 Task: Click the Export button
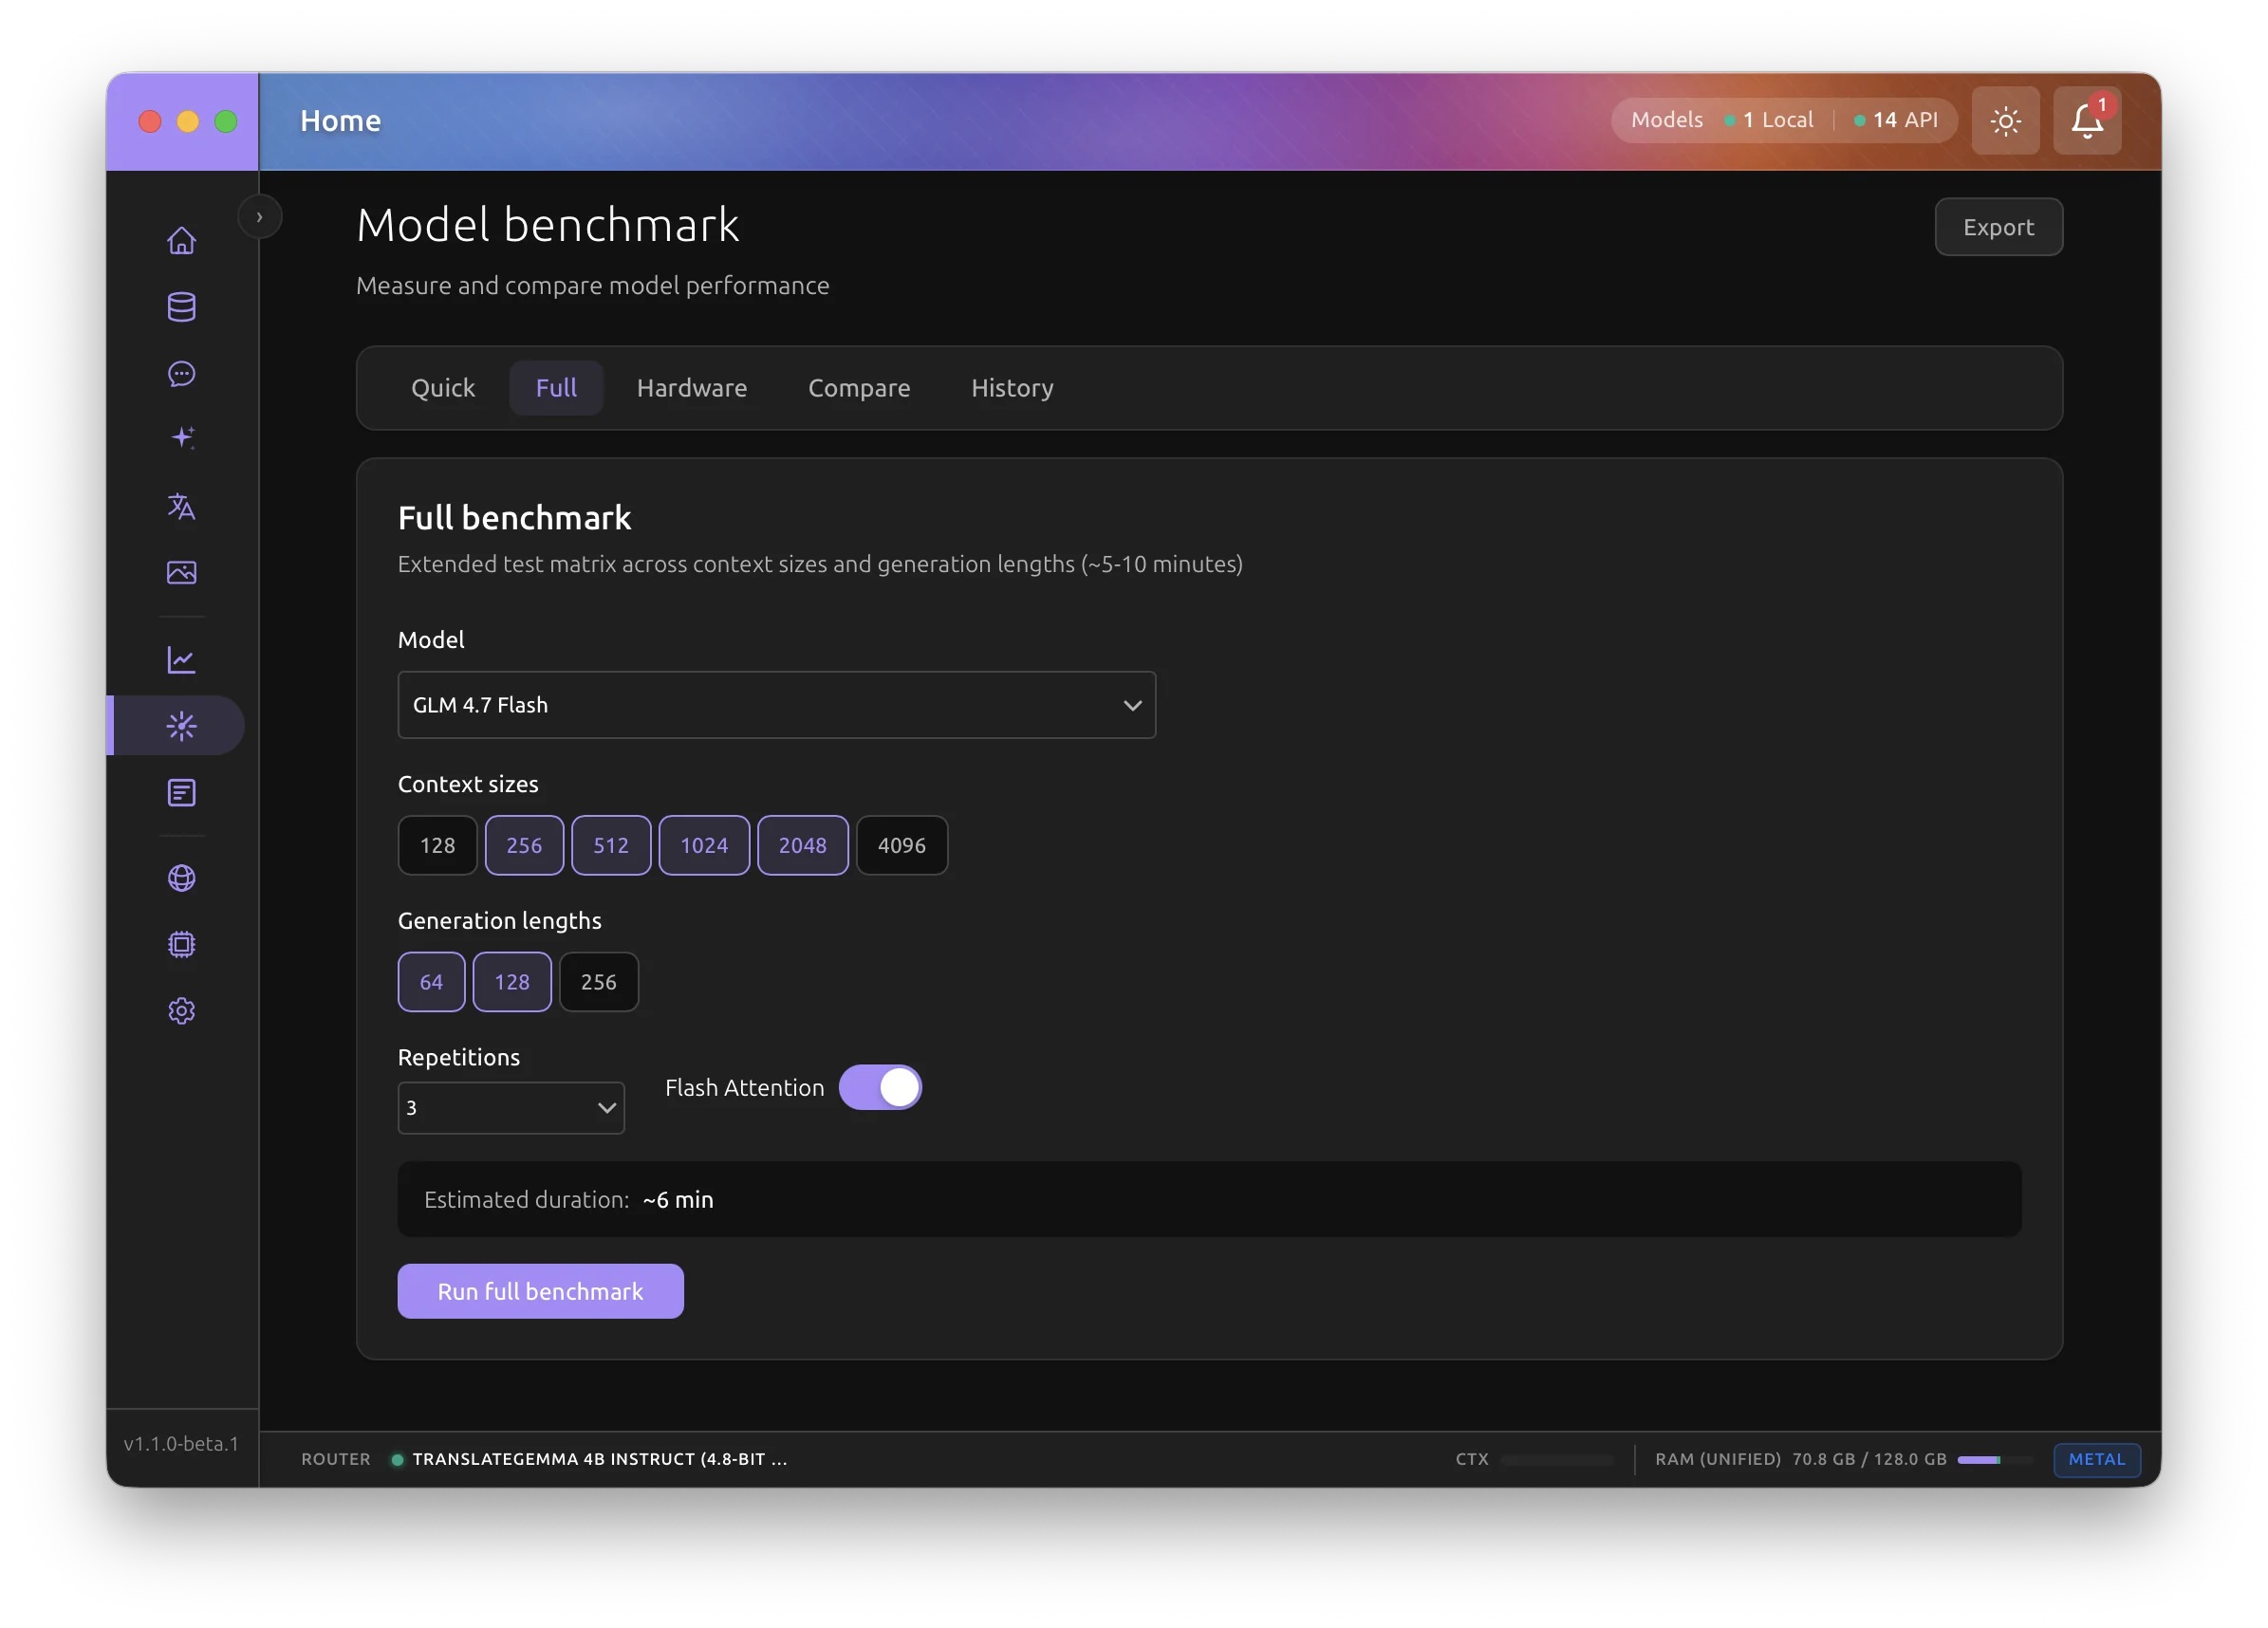point(1997,226)
